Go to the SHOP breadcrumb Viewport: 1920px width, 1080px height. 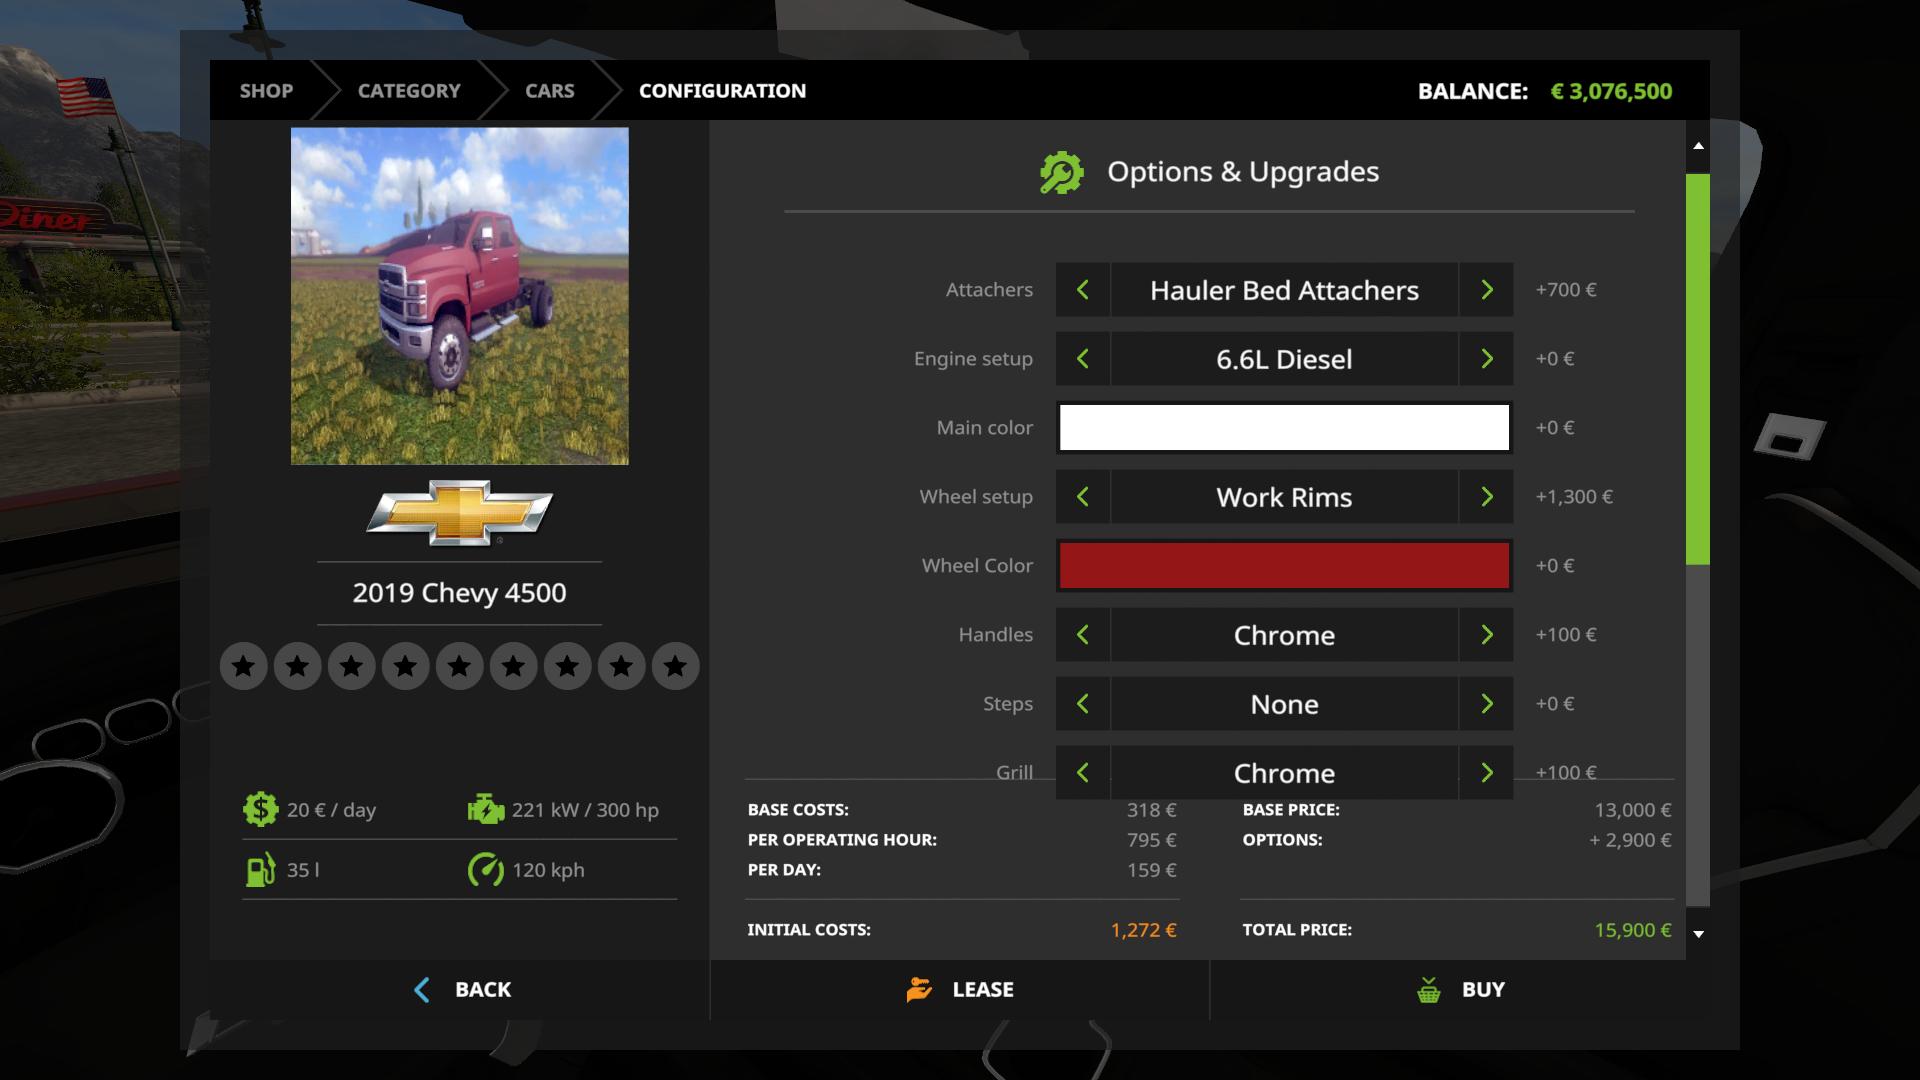click(x=266, y=91)
